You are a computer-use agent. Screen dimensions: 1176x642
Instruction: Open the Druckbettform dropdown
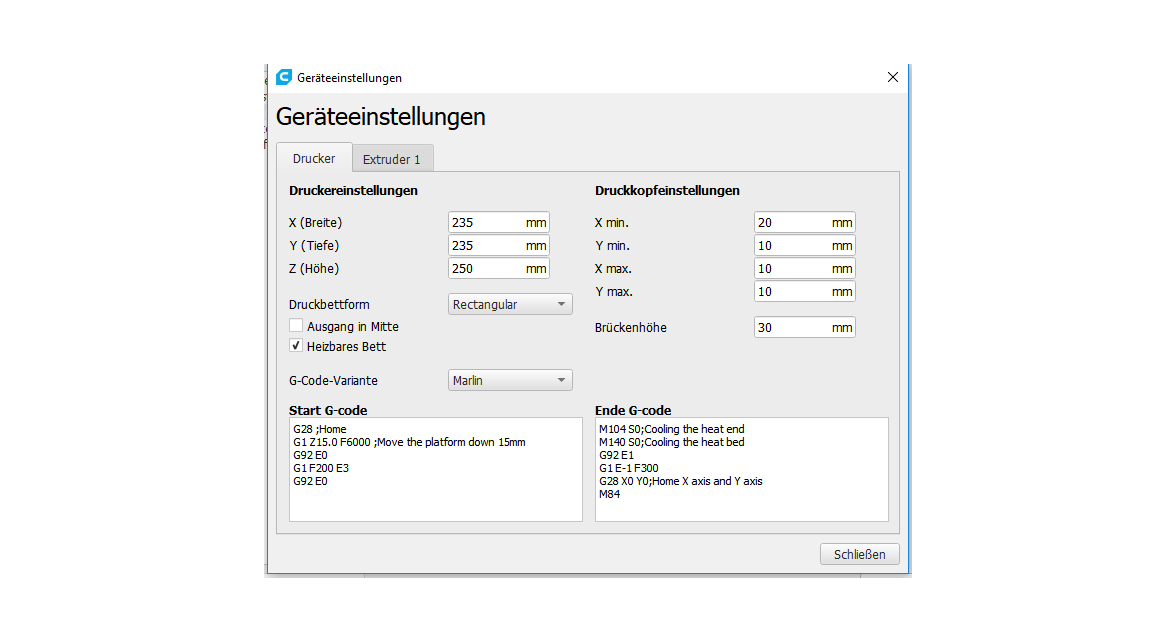point(510,304)
